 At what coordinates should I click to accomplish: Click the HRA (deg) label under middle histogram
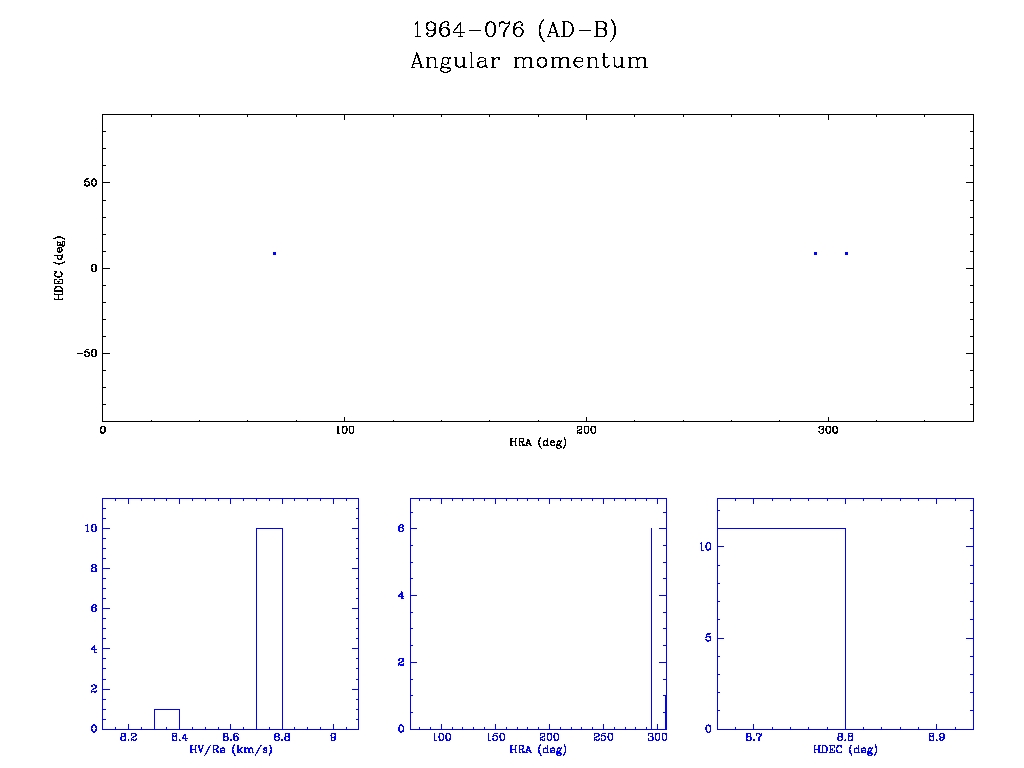tap(538, 750)
